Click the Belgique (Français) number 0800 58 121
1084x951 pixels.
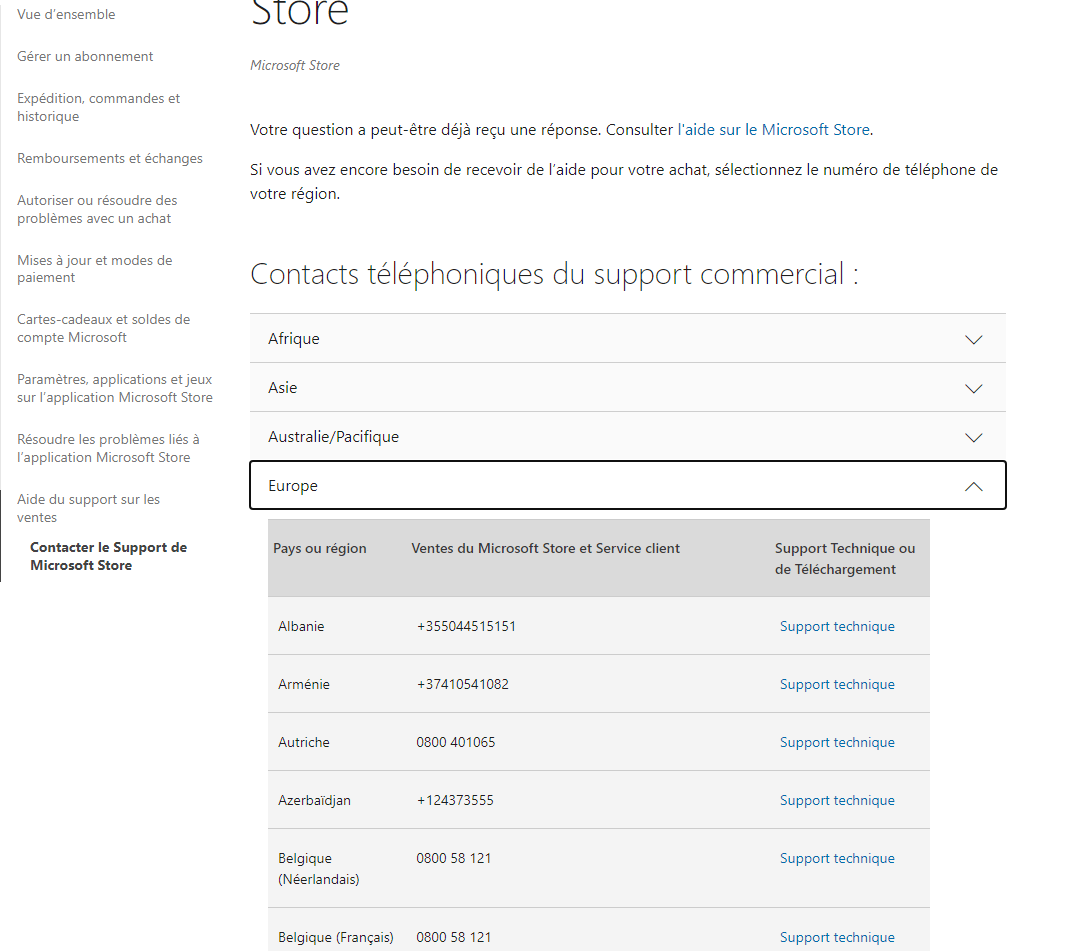(454, 937)
